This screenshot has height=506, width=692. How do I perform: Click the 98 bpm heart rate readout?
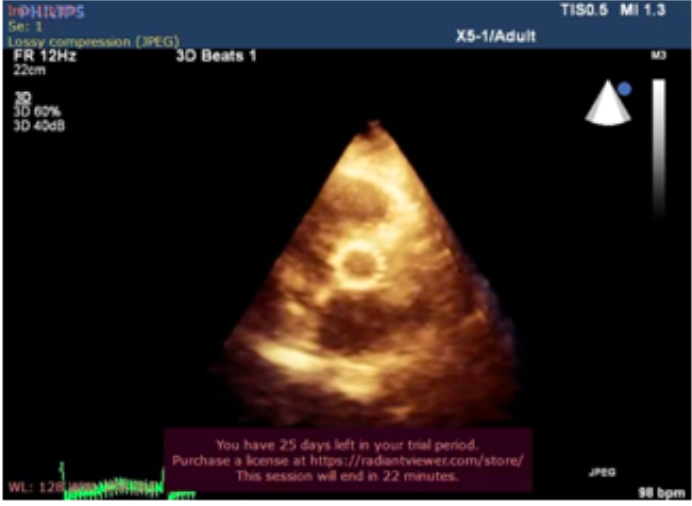[661, 493]
